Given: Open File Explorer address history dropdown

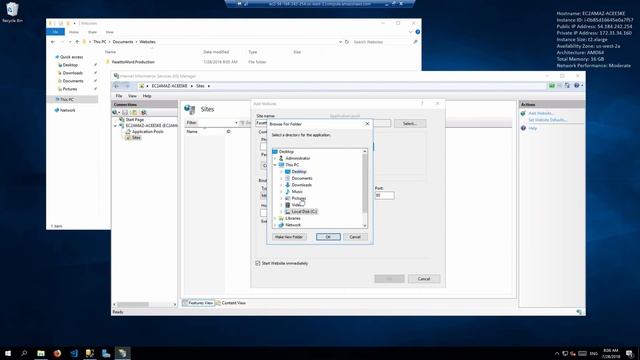Looking at the screenshot, I should (x=340, y=42).
